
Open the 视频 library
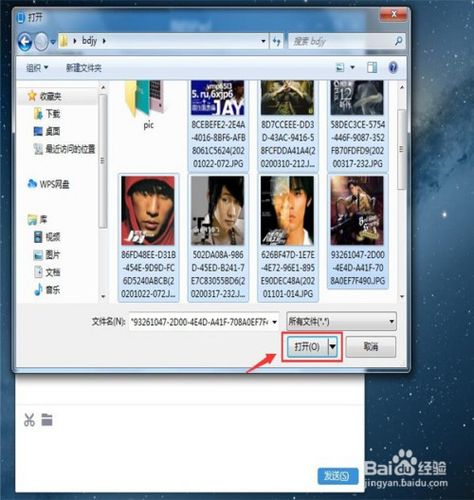[53, 237]
